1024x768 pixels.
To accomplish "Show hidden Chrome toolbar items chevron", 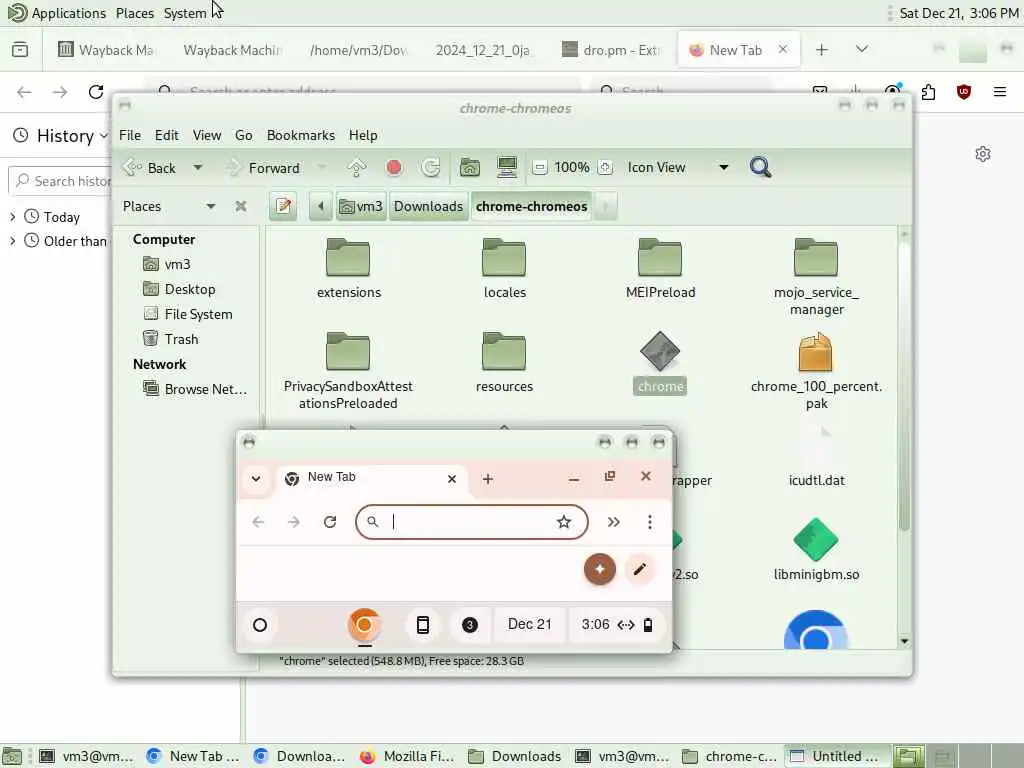I will pos(613,522).
